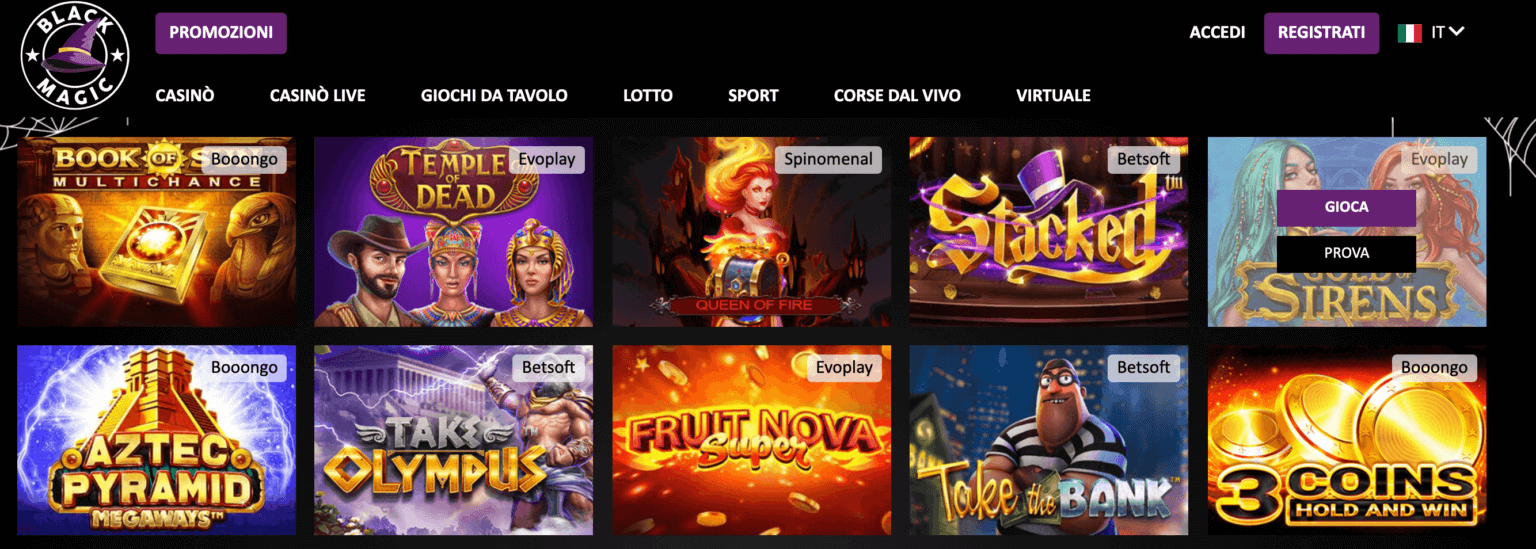1536x549 pixels.
Task: Click Prova on Gold of Sirens
Action: (x=1346, y=253)
